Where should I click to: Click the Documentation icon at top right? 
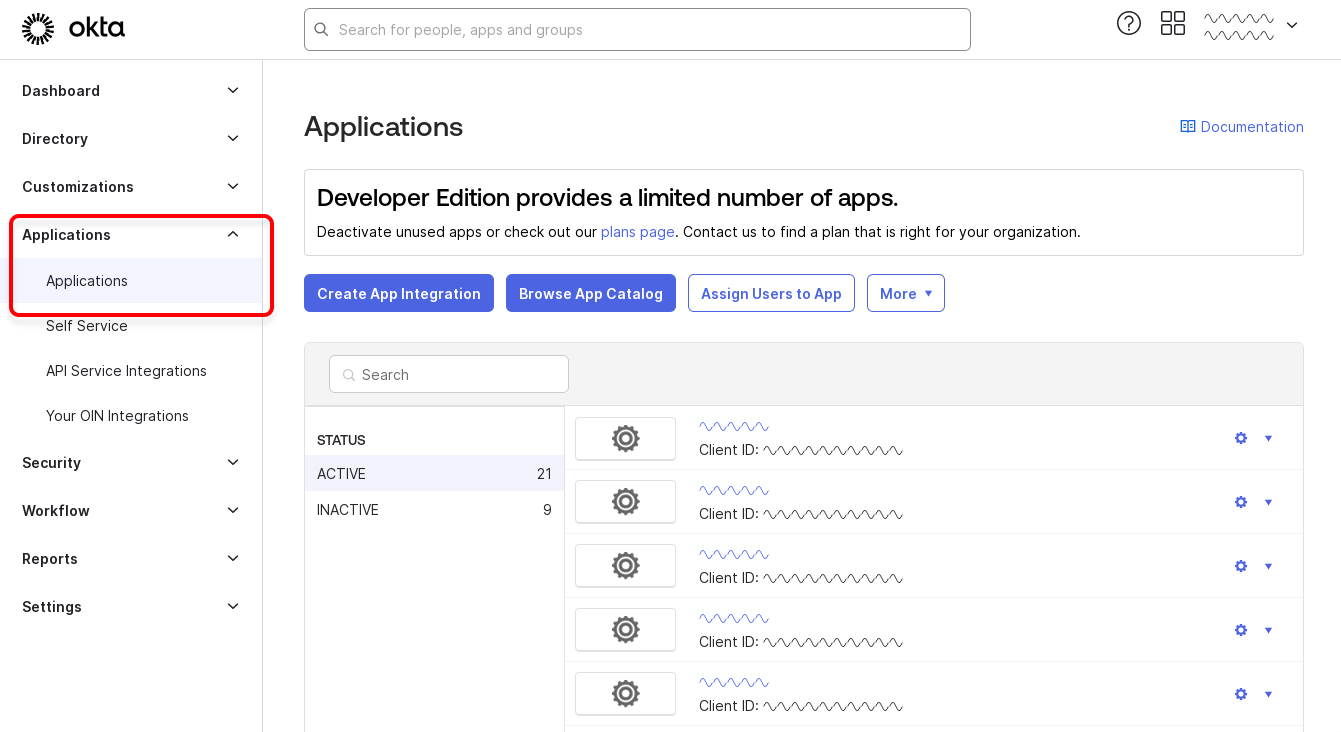tap(1188, 126)
